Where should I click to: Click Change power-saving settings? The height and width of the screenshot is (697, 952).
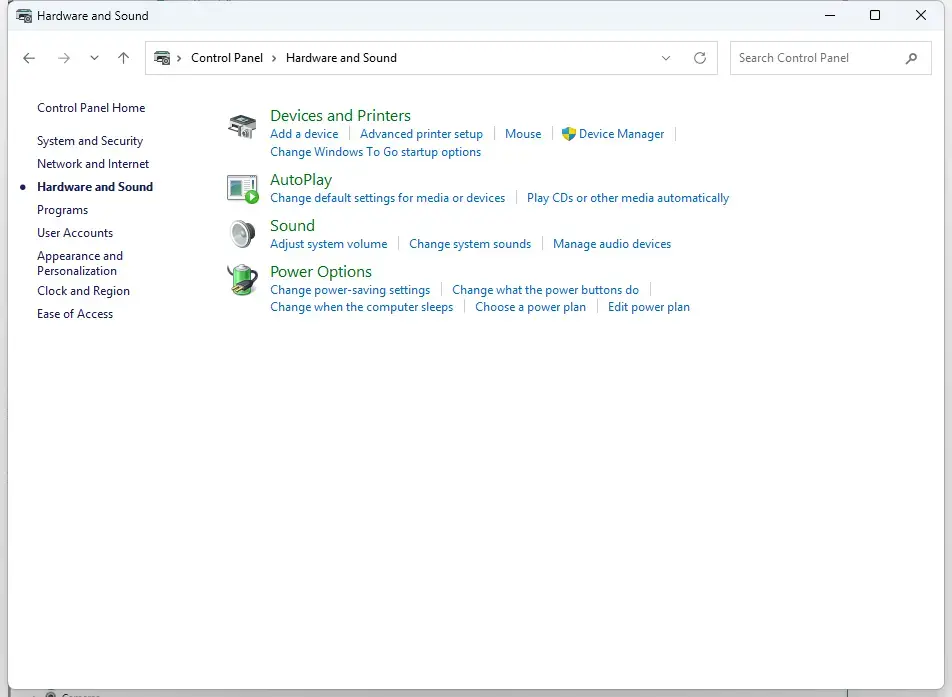[350, 290]
